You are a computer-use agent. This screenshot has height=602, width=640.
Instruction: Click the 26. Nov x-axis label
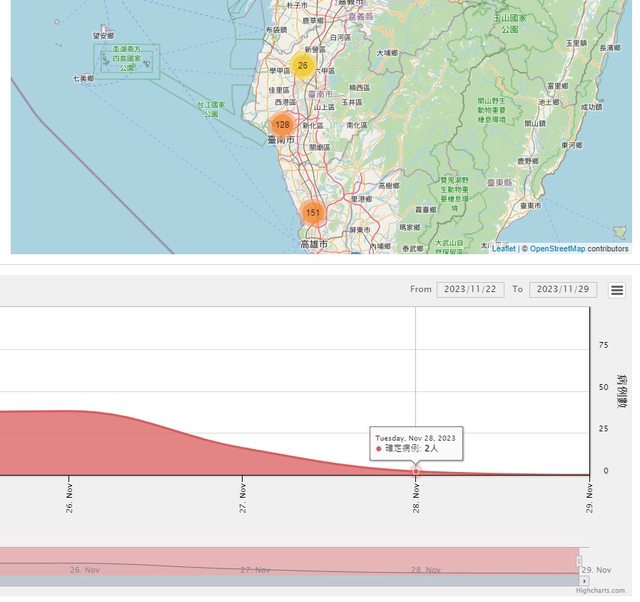(69, 498)
